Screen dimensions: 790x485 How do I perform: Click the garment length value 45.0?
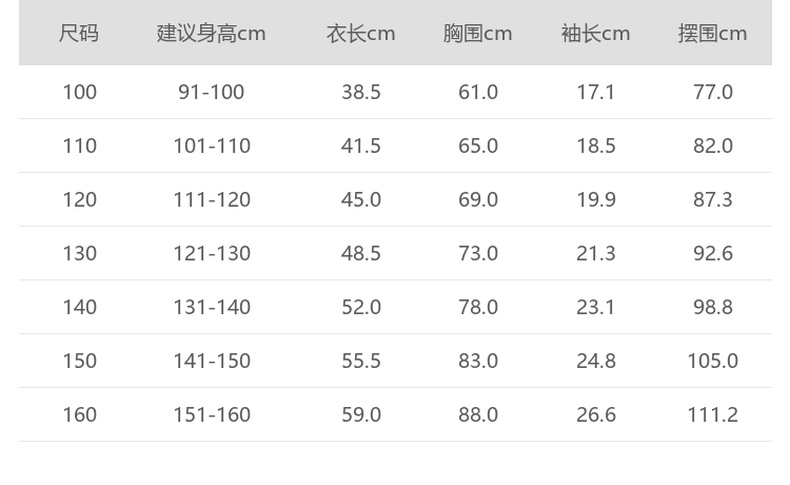361,200
